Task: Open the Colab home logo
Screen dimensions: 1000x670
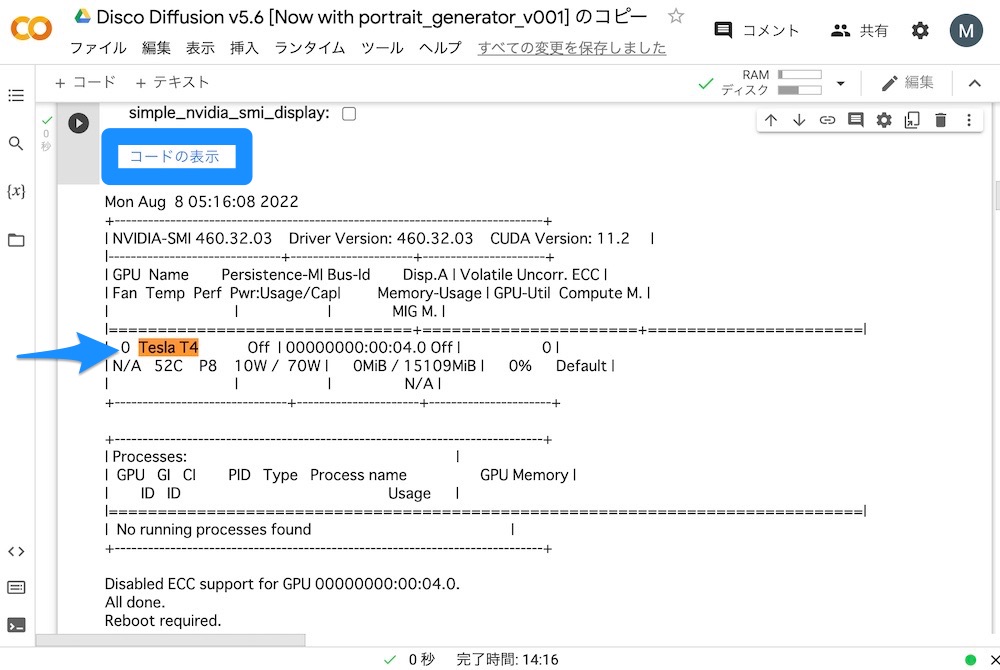Action: pyautogui.click(x=31, y=29)
